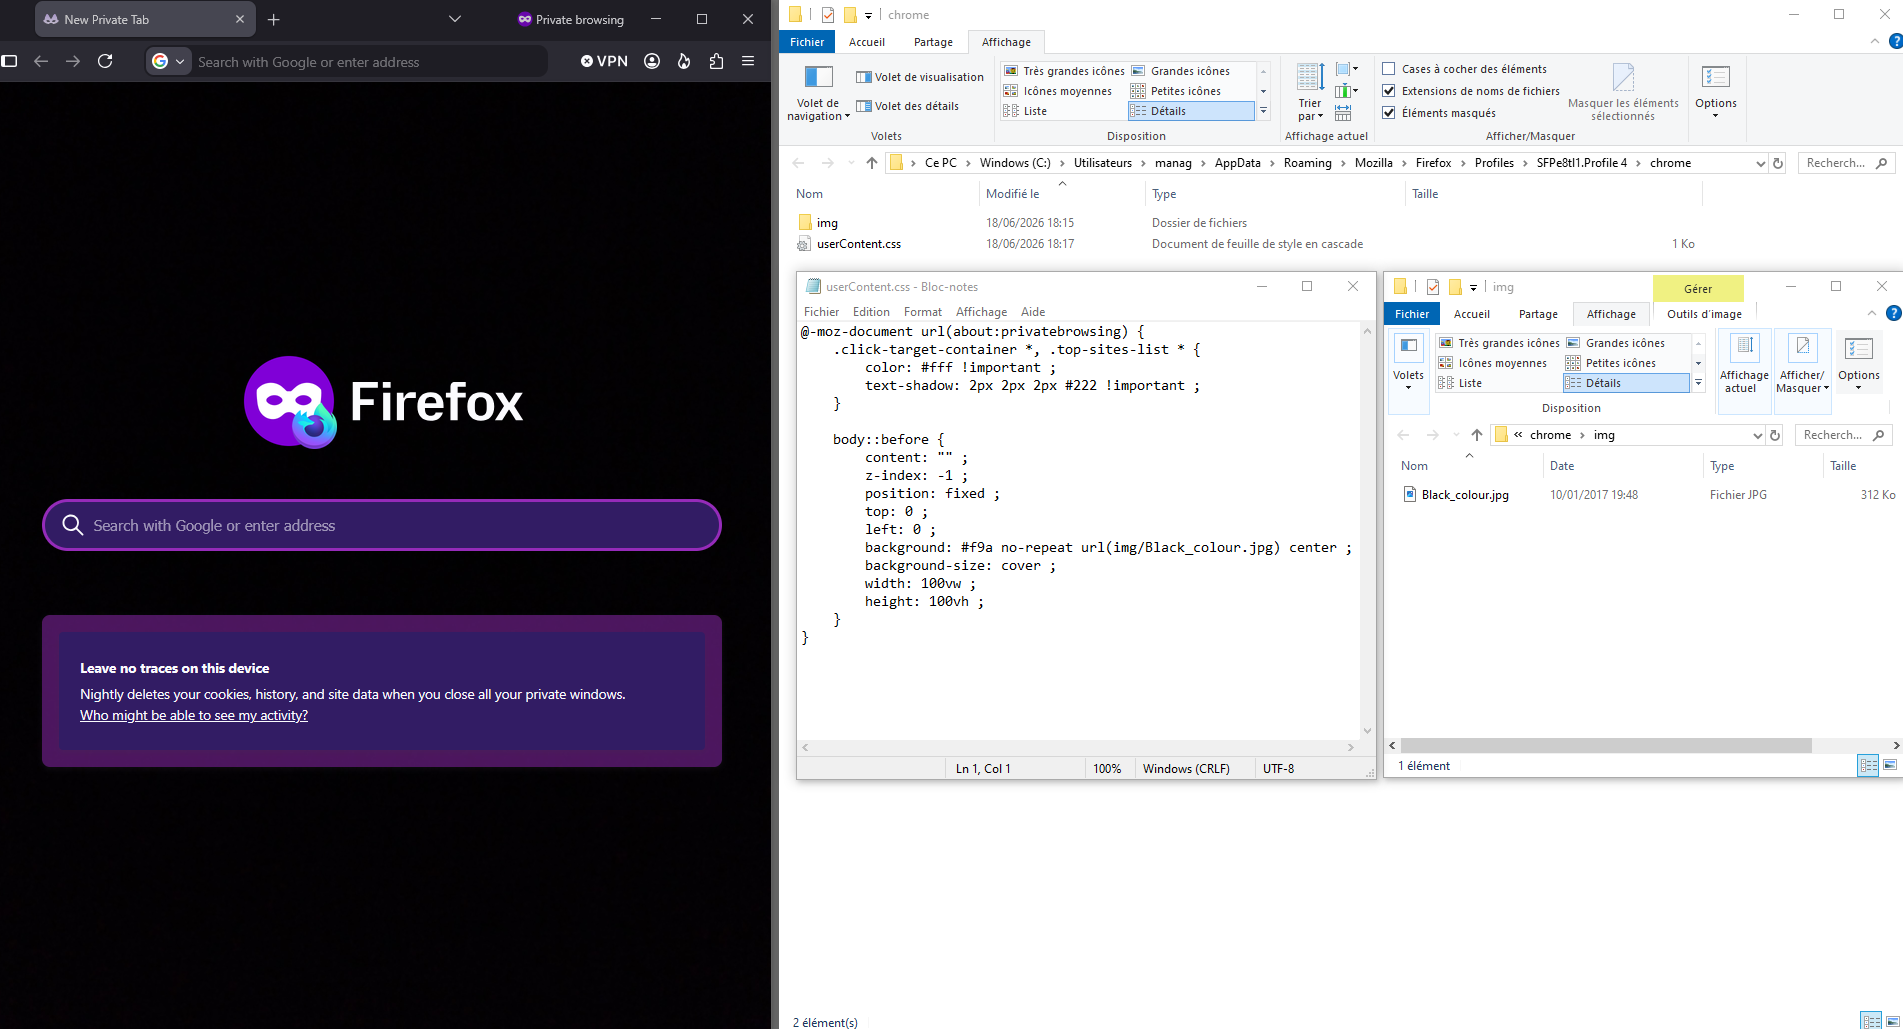The image size is (1903, 1029).
Task: Open link Who might be able to see my activity
Action: pyautogui.click(x=194, y=715)
